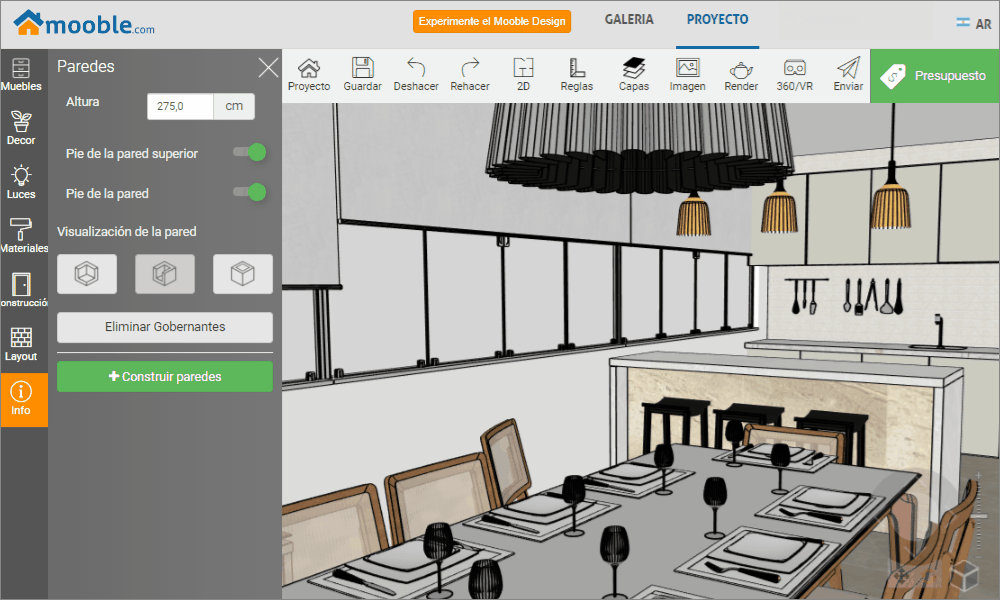The image size is (1000, 600).
Task: Save project with Guardar icon
Action: pyautogui.click(x=362, y=75)
